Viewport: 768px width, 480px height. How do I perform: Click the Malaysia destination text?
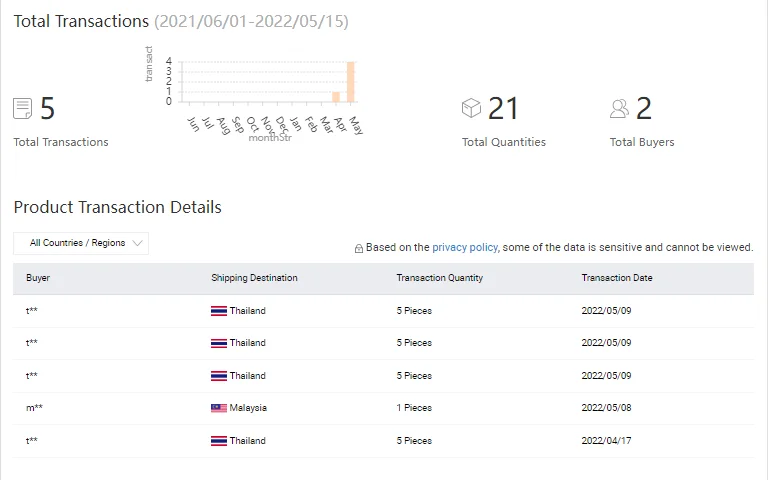coord(248,408)
